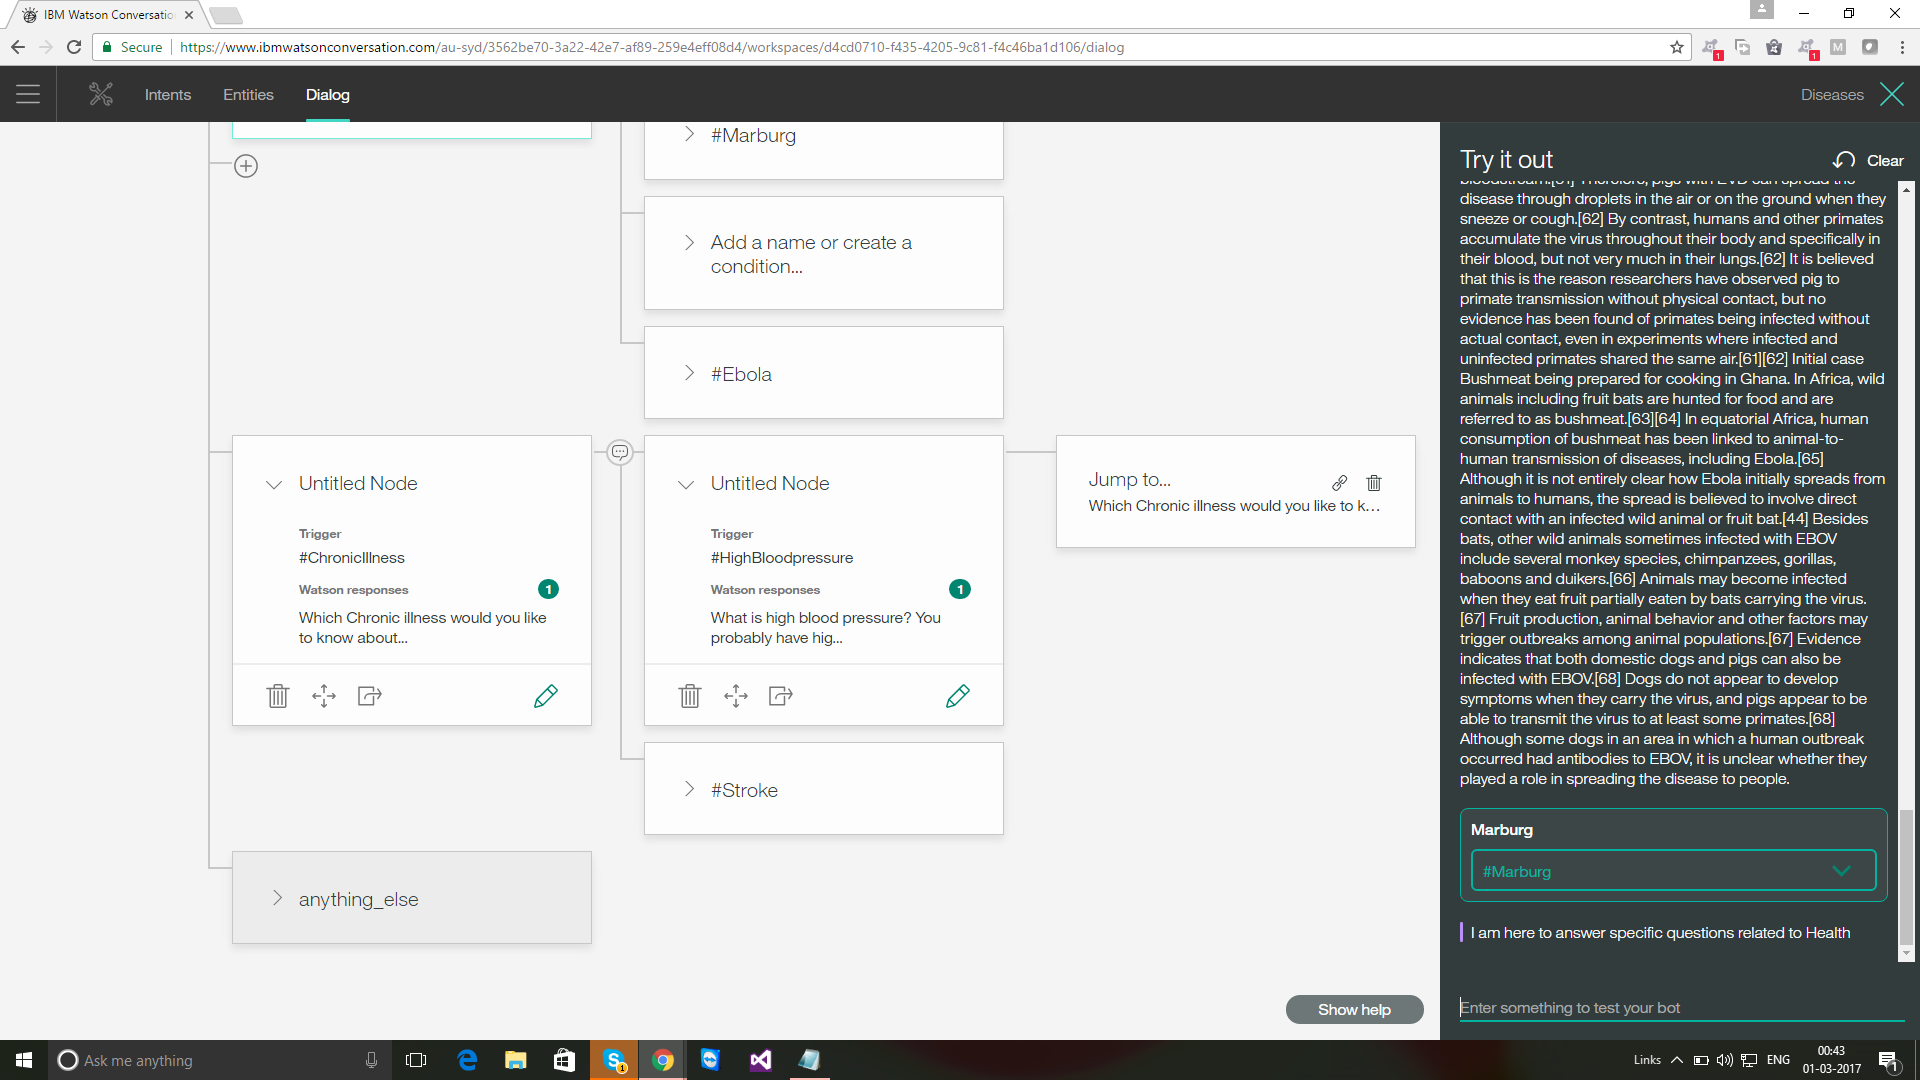Clear the Try it out conversation
Screen dimensions: 1920x1080
point(1868,161)
